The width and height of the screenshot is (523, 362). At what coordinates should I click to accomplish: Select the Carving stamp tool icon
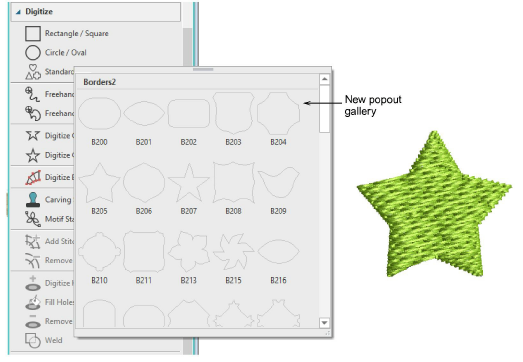point(33,200)
